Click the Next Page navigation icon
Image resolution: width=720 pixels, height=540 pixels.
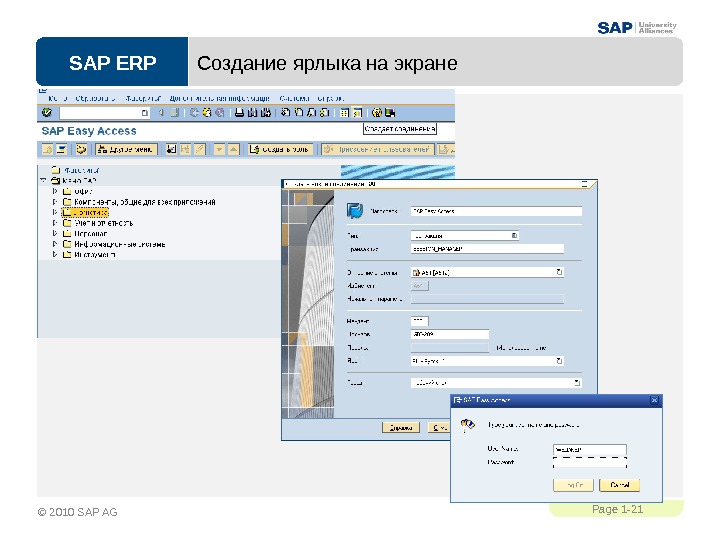click(x=311, y=112)
